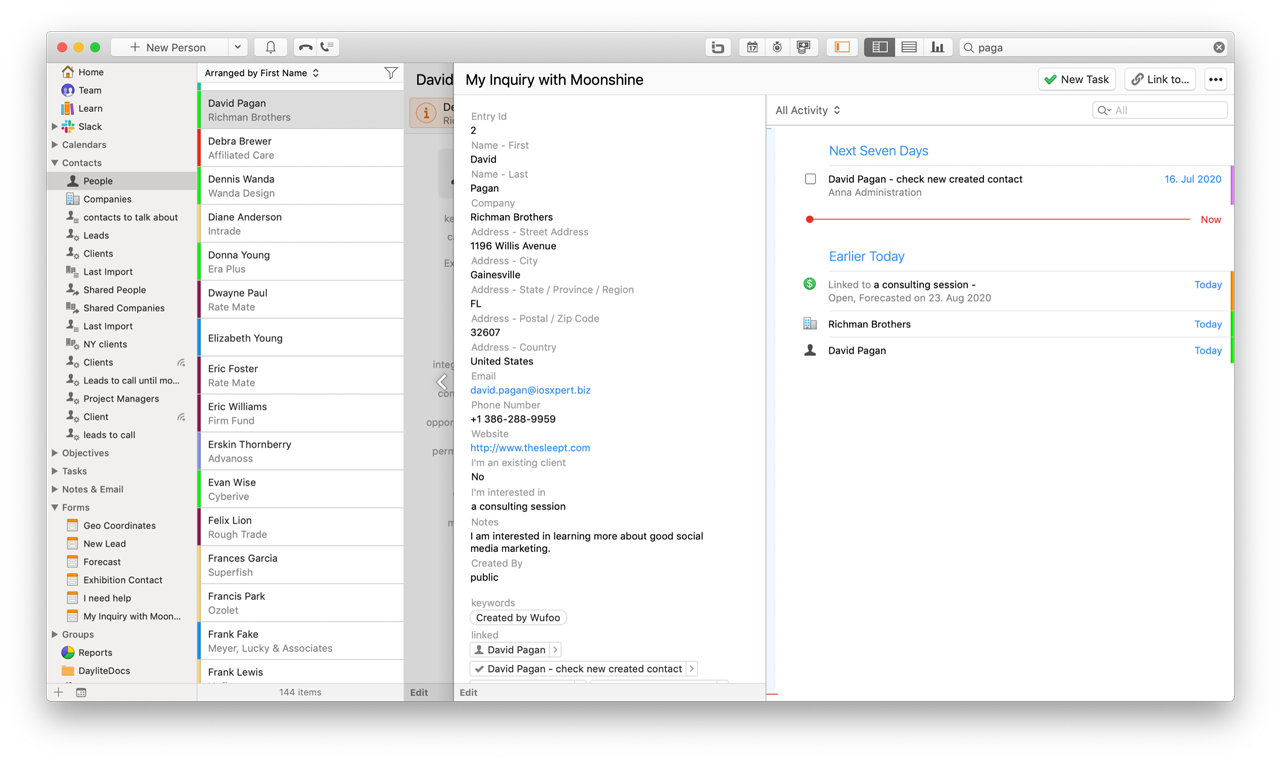Image resolution: width=1280 pixels, height=762 pixels.
Task: Click the phone call log icon
Action: click(x=327, y=47)
